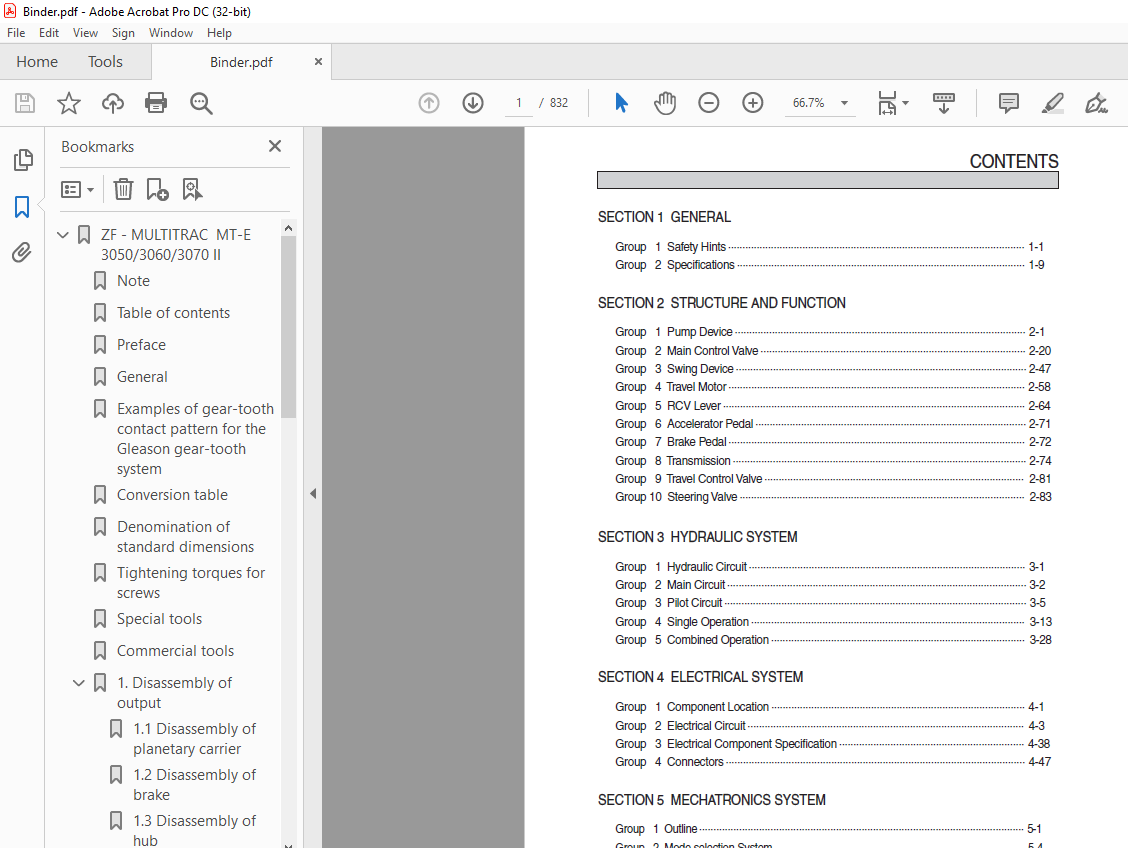Open the Attachments paperclip panel
This screenshot has width=1128, height=848.
[x=22, y=252]
